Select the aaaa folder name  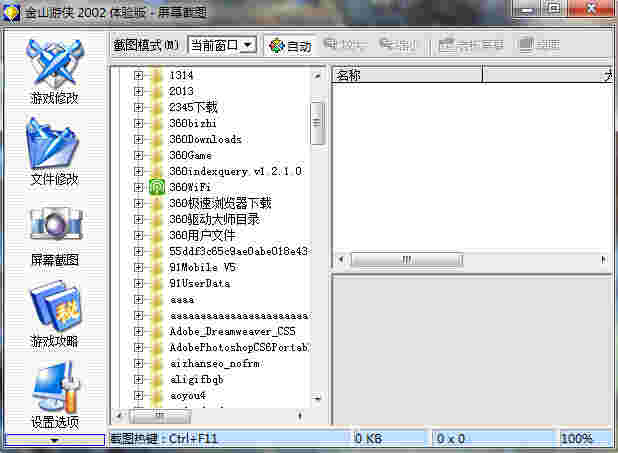[182, 300]
